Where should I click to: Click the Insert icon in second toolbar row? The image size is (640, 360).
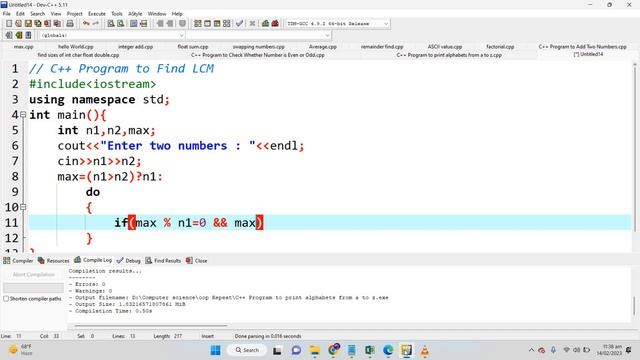pos(9,35)
